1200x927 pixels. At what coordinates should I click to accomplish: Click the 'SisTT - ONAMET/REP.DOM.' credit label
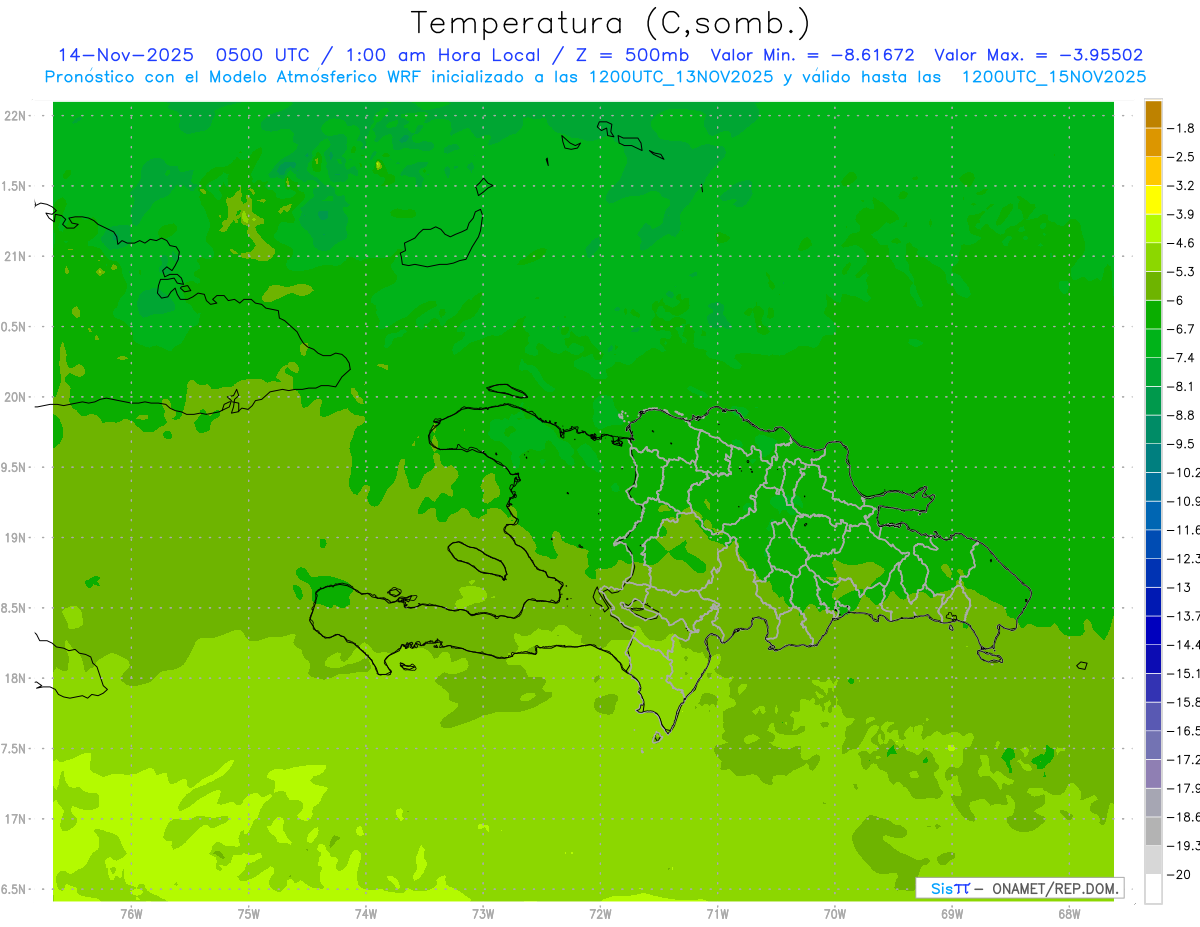[1019, 888]
